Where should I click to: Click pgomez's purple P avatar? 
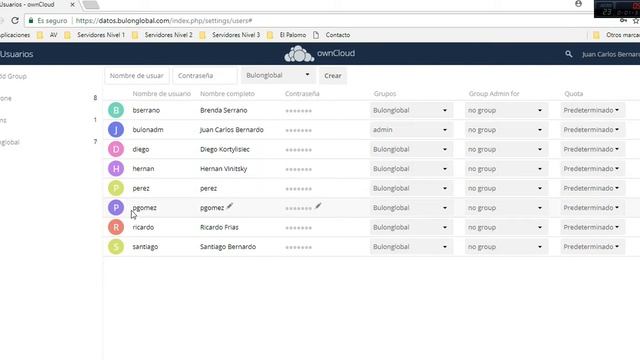pyautogui.click(x=116, y=208)
